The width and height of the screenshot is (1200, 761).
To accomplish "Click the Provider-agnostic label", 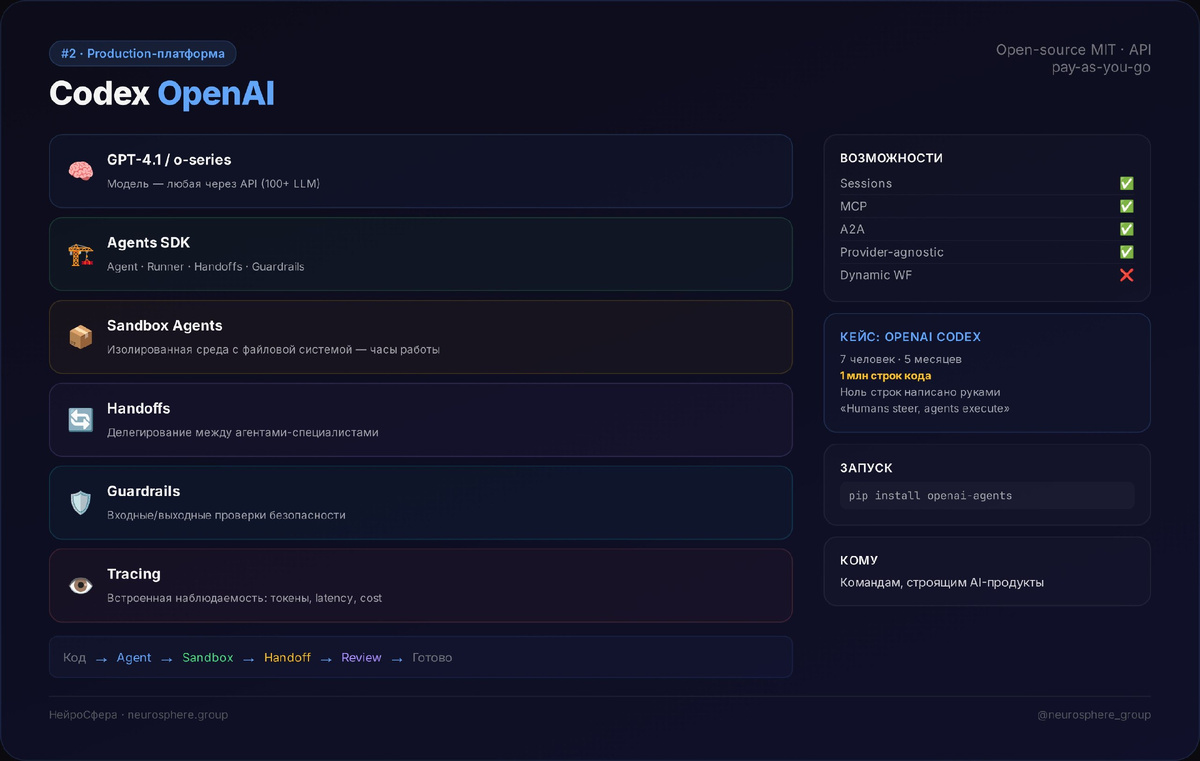I will coord(892,252).
